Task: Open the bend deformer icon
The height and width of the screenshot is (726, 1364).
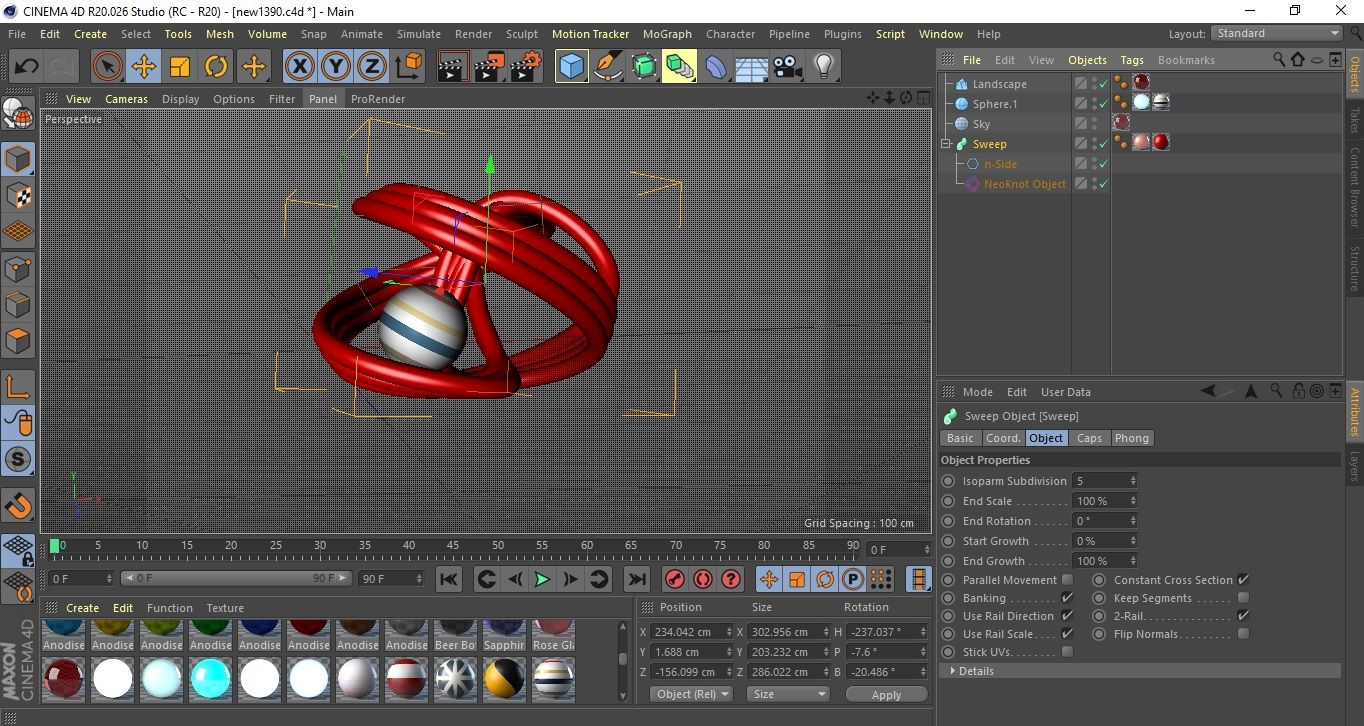Action: [716, 67]
